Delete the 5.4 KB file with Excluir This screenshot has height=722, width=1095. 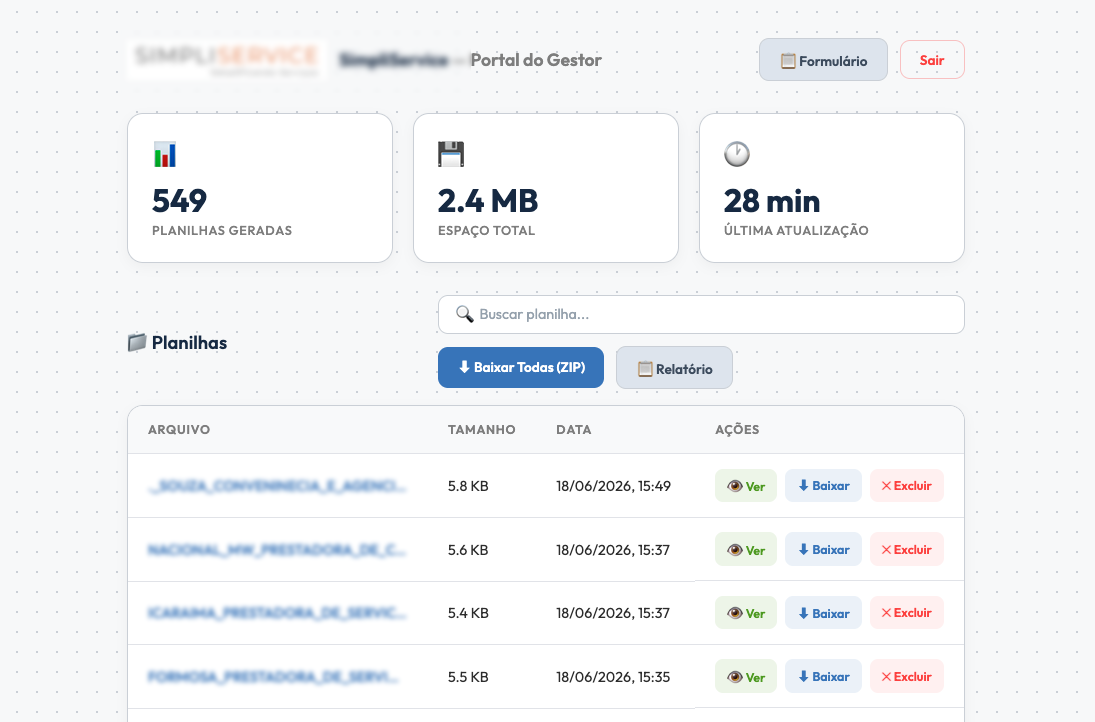(906, 613)
